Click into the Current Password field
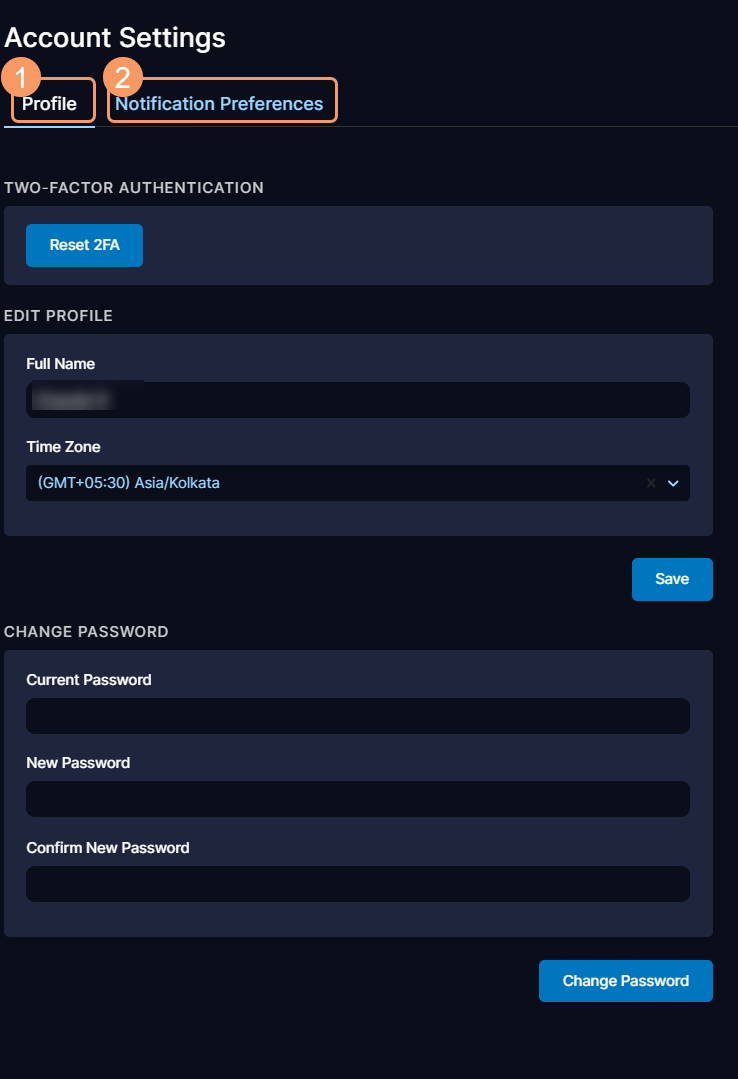The height and width of the screenshot is (1079, 738). 357,716
